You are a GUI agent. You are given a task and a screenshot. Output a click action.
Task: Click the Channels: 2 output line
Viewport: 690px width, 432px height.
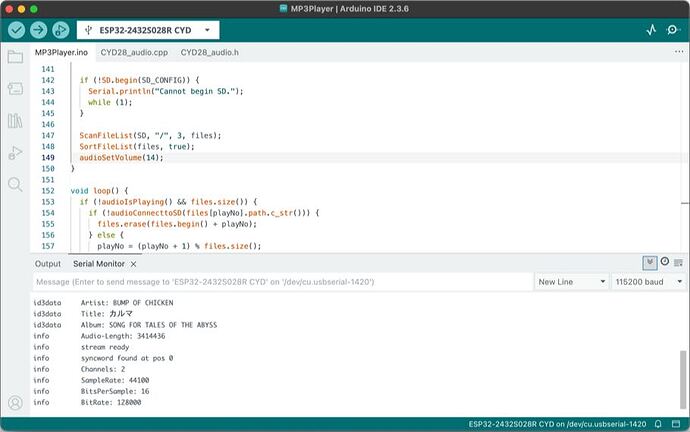click(103, 369)
